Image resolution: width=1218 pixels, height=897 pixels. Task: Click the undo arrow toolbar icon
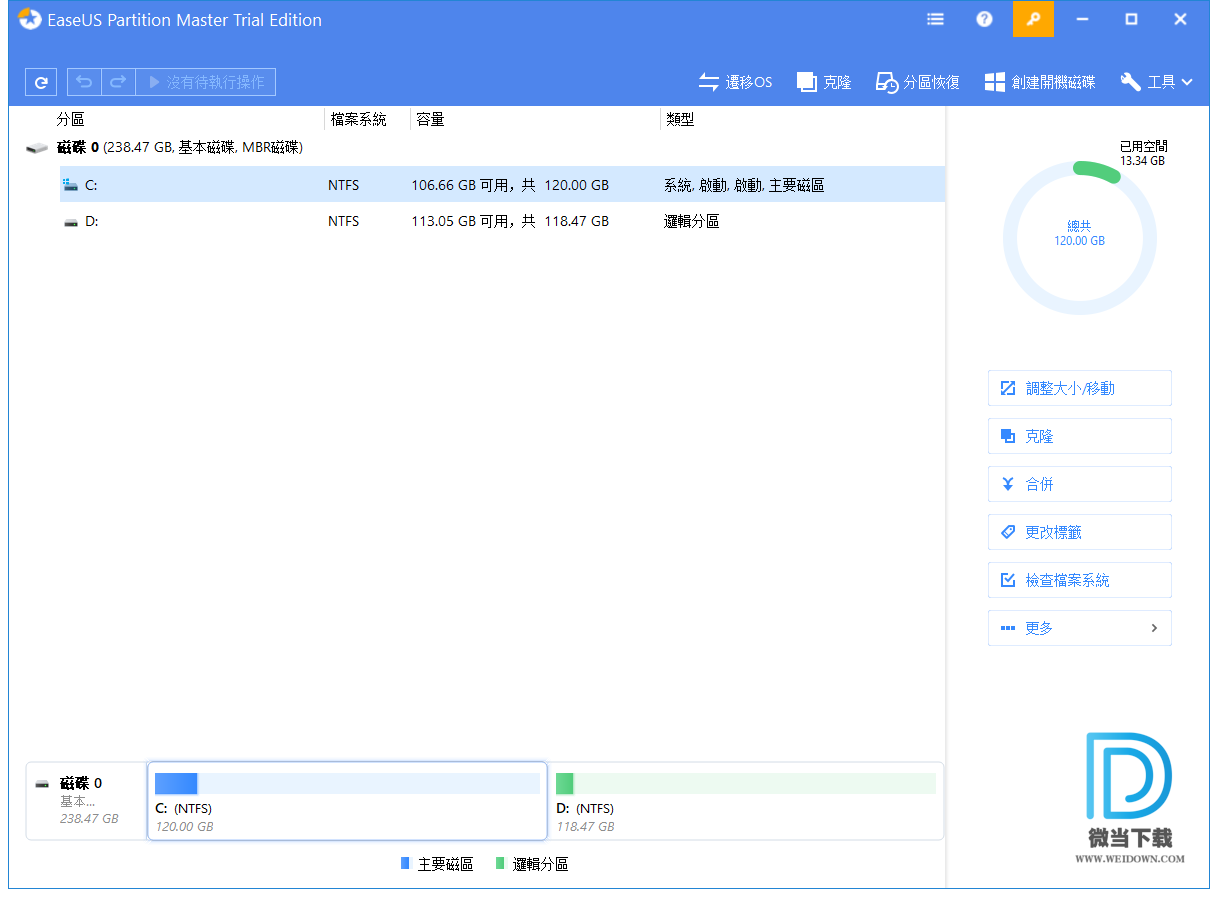click(85, 82)
